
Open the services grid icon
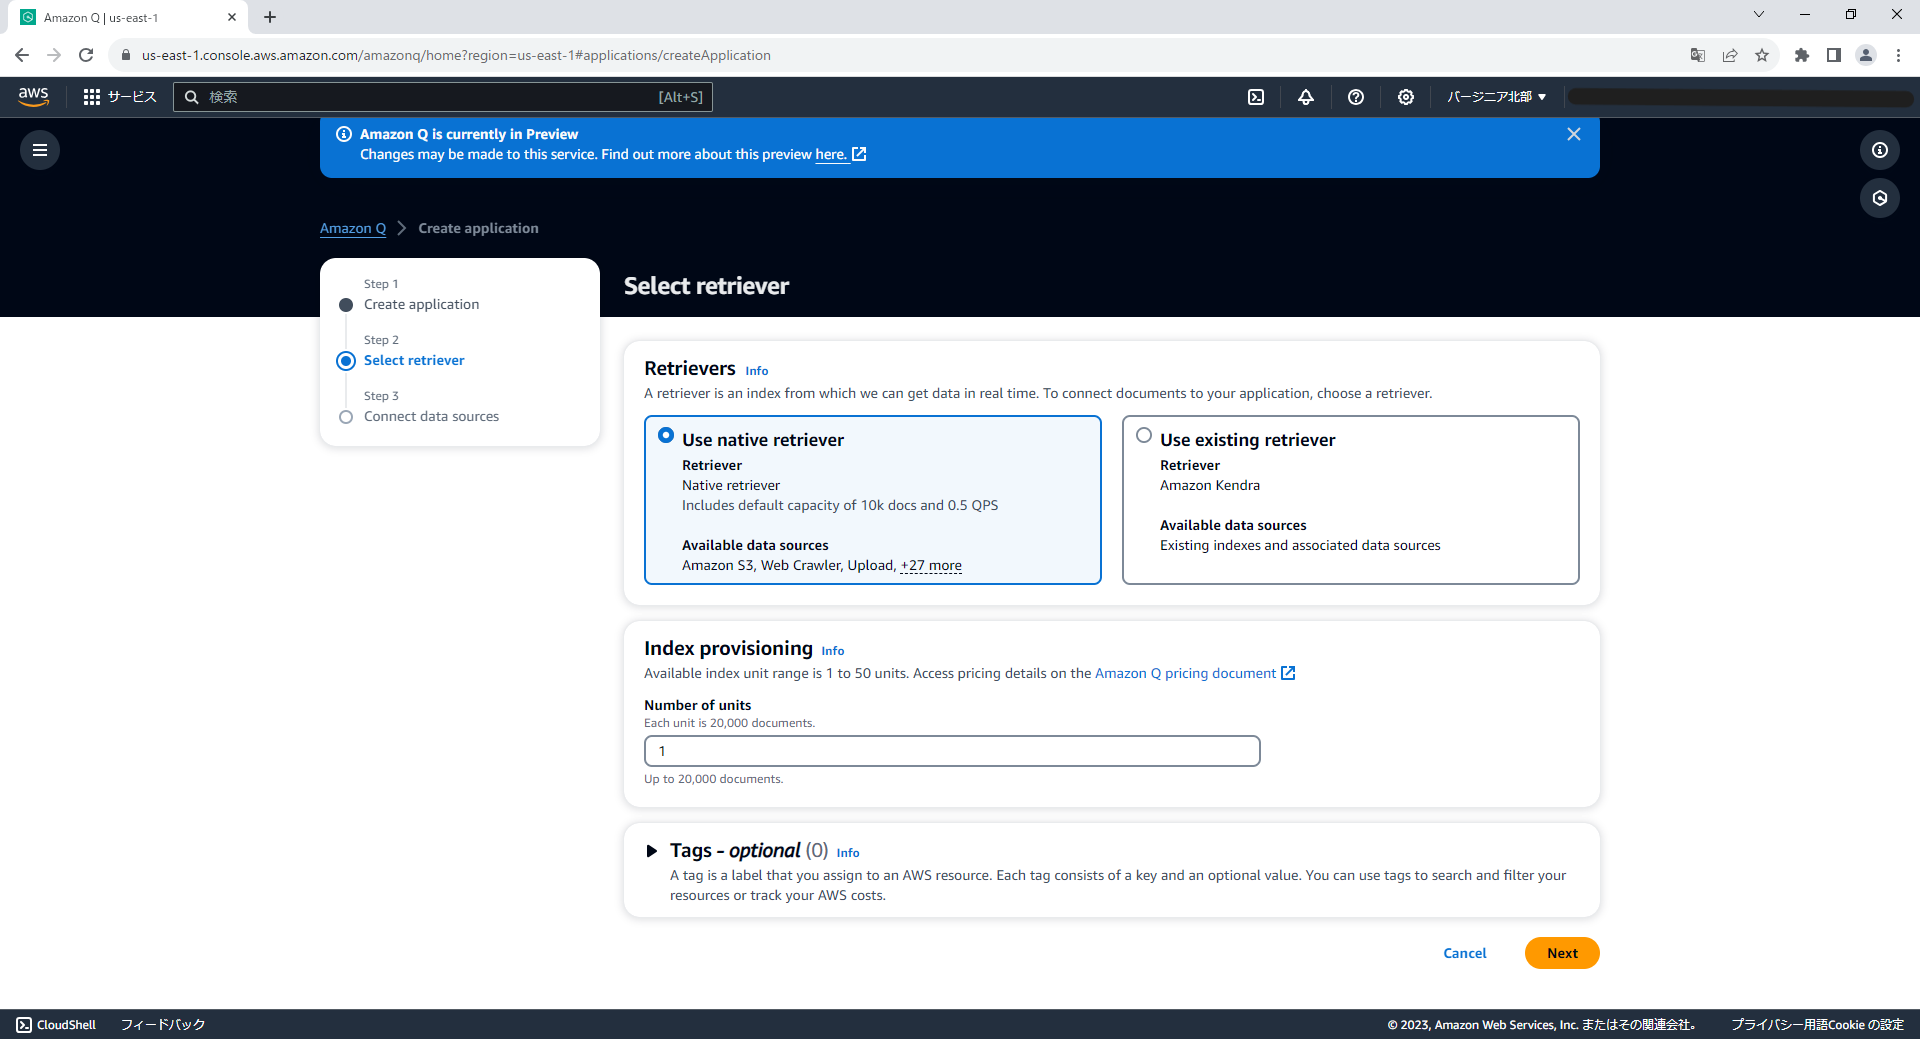point(91,97)
